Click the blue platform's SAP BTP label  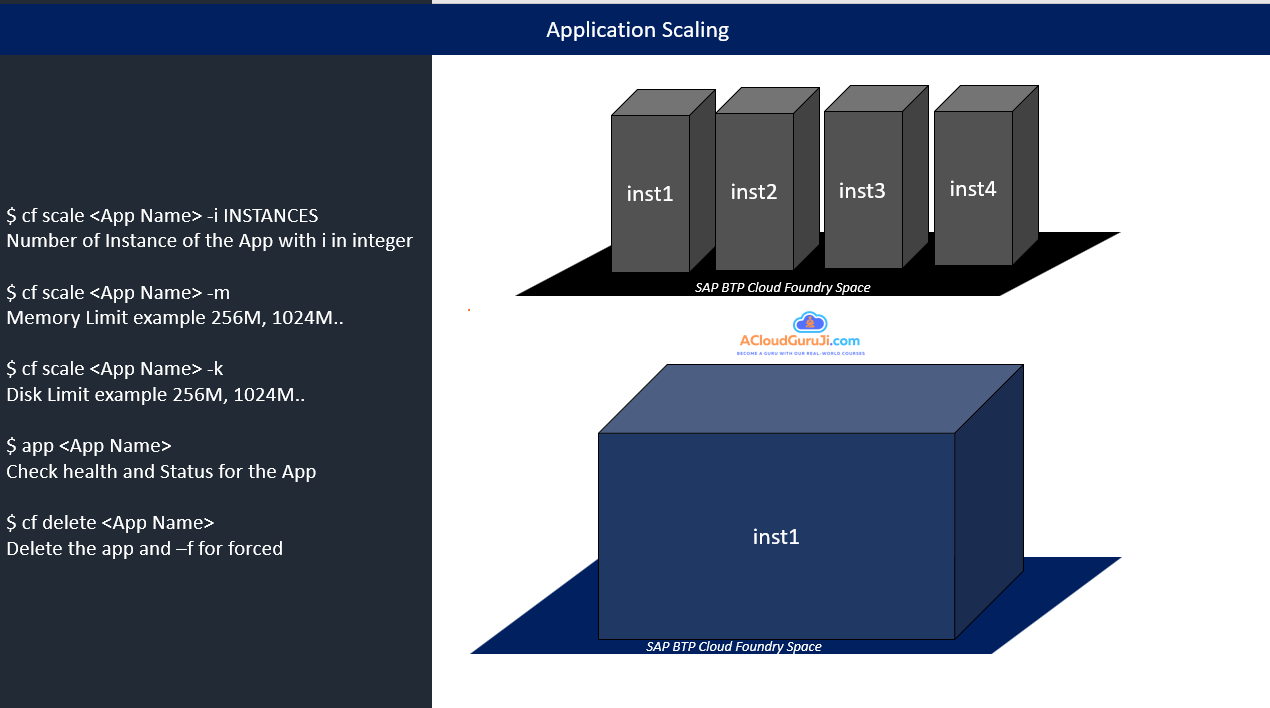(x=733, y=647)
